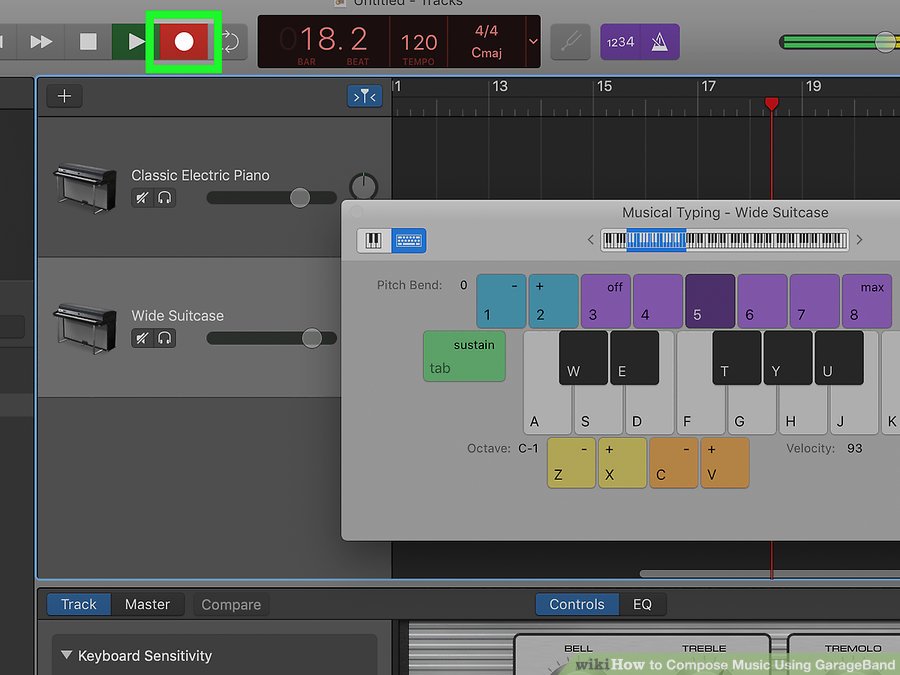900x675 pixels.
Task: Turn modulation off with key 3
Action: point(606,301)
